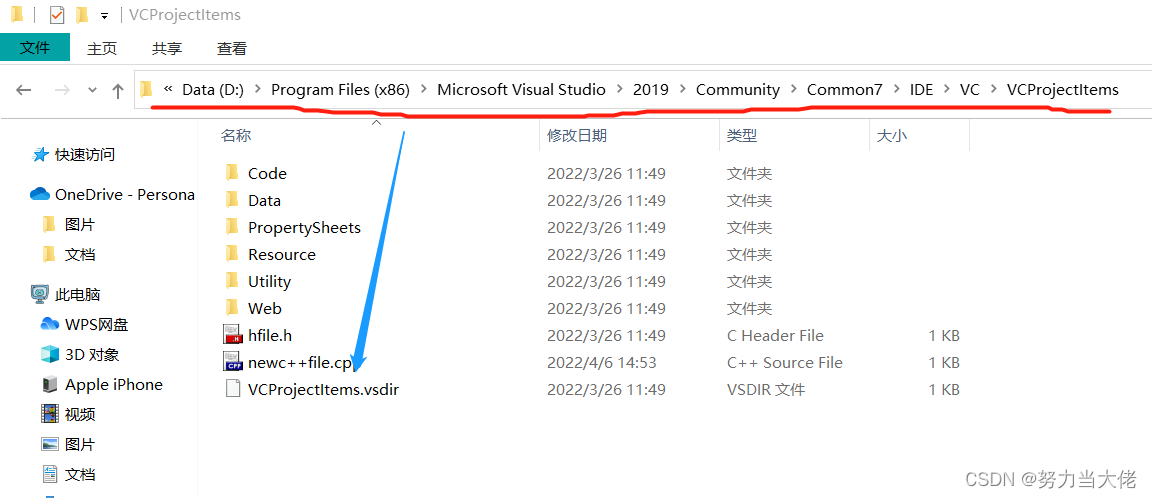Screen dimensions: 1152x498
Task: Click the Forward navigation arrow
Action: (x=62, y=90)
